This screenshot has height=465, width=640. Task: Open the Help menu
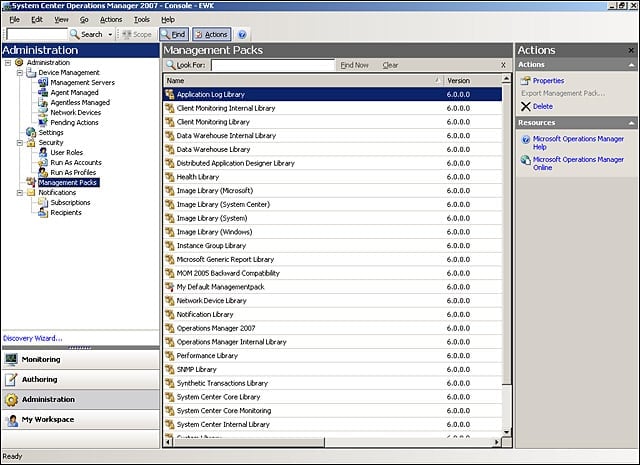tap(168, 20)
